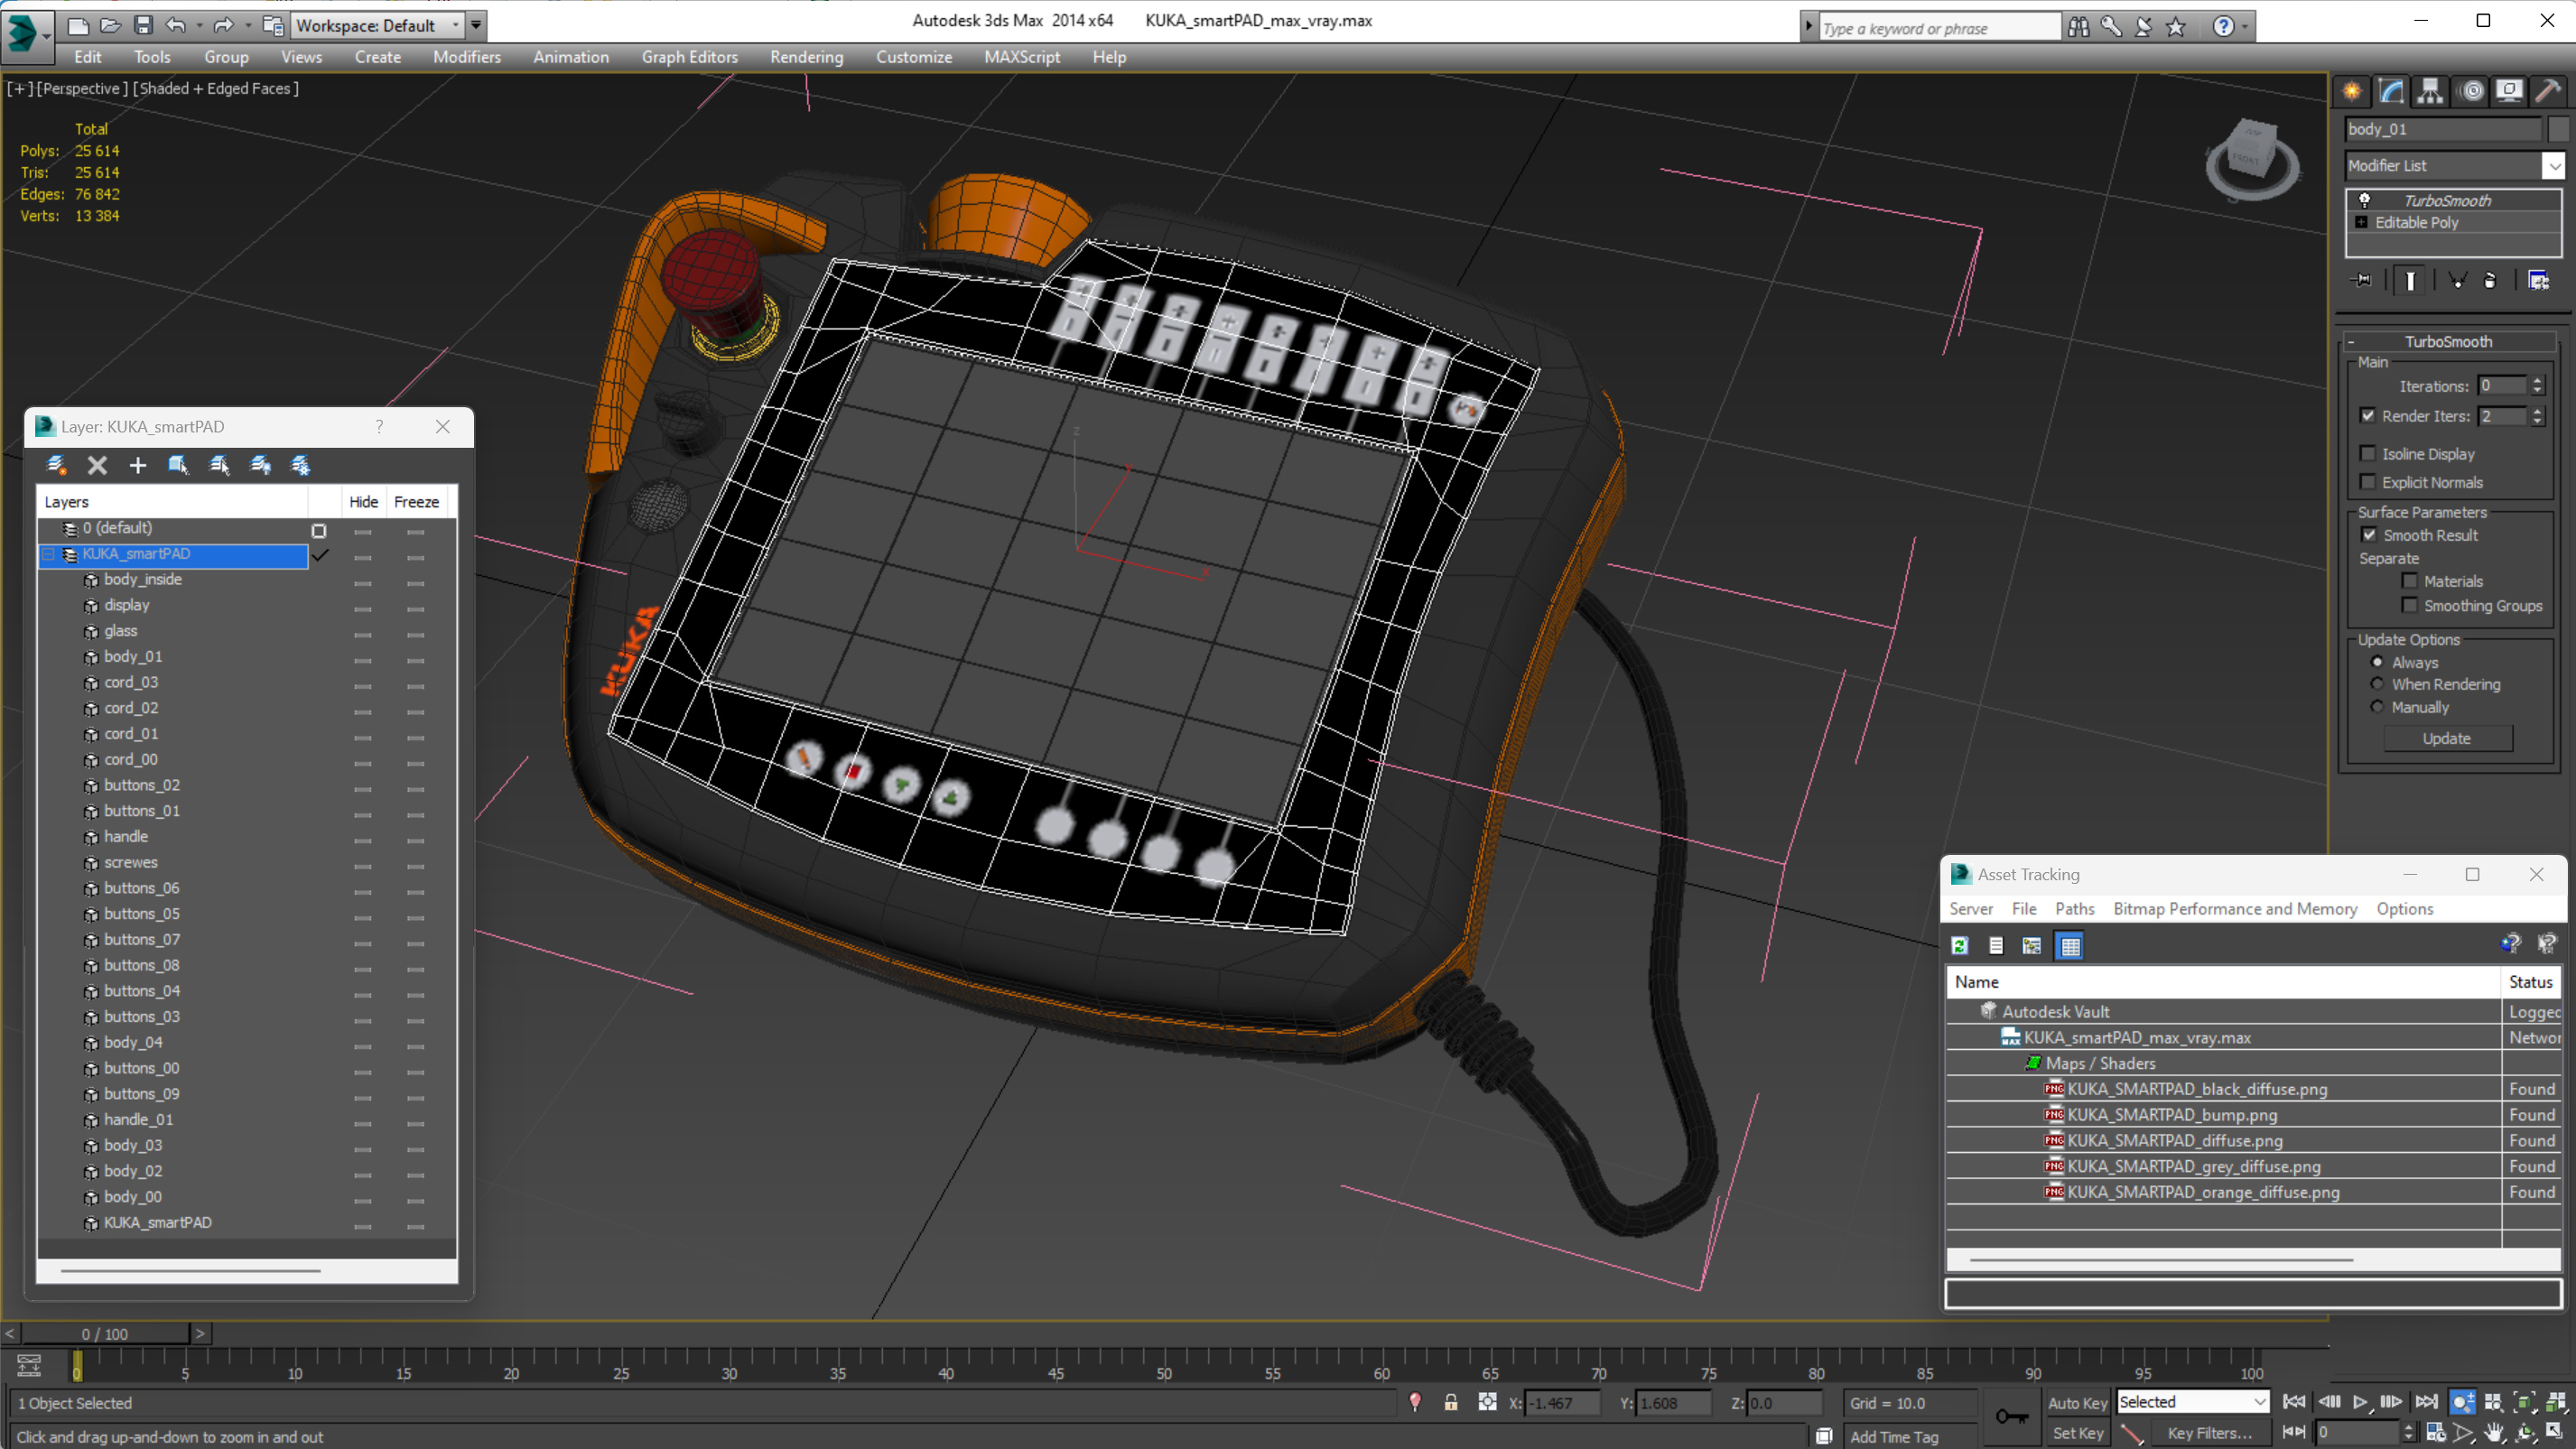Click the Pin Stack icon below modifier stack

(2362, 280)
